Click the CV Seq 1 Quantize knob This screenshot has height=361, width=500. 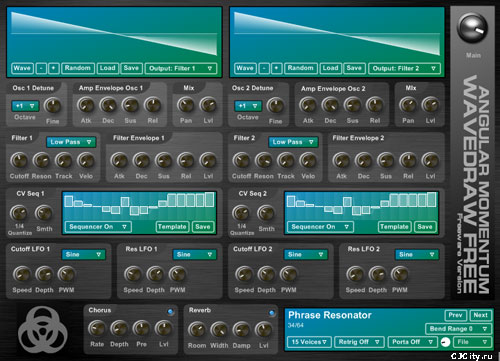point(19,213)
